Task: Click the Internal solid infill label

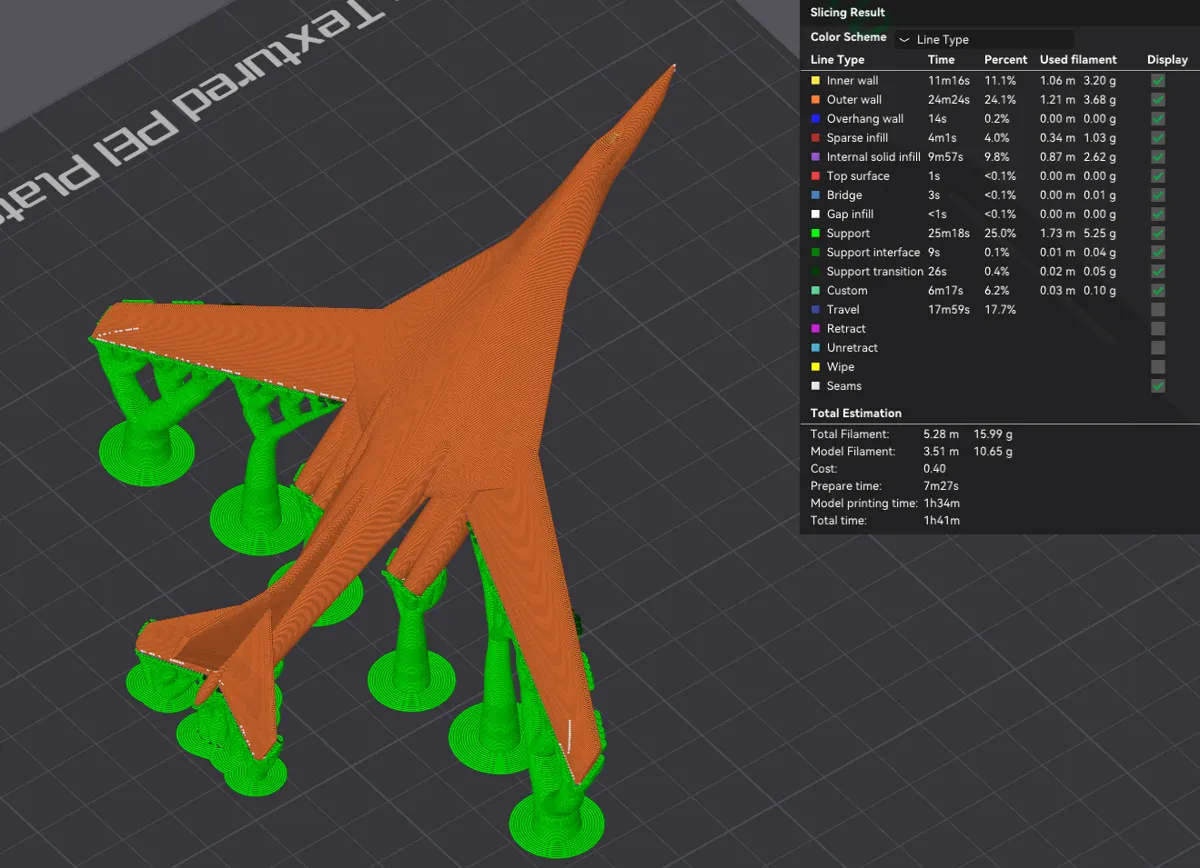Action: (x=873, y=157)
